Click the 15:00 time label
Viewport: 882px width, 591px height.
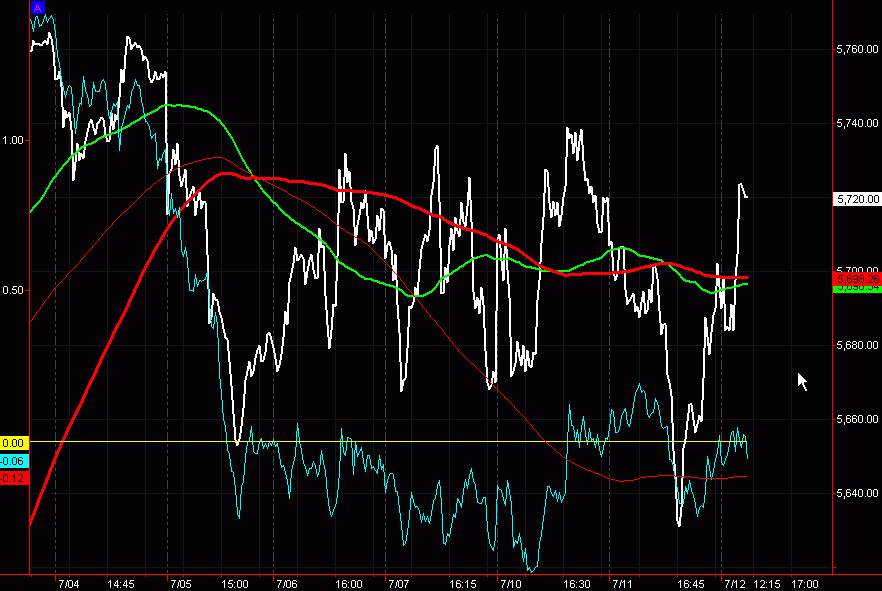click(235, 584)
